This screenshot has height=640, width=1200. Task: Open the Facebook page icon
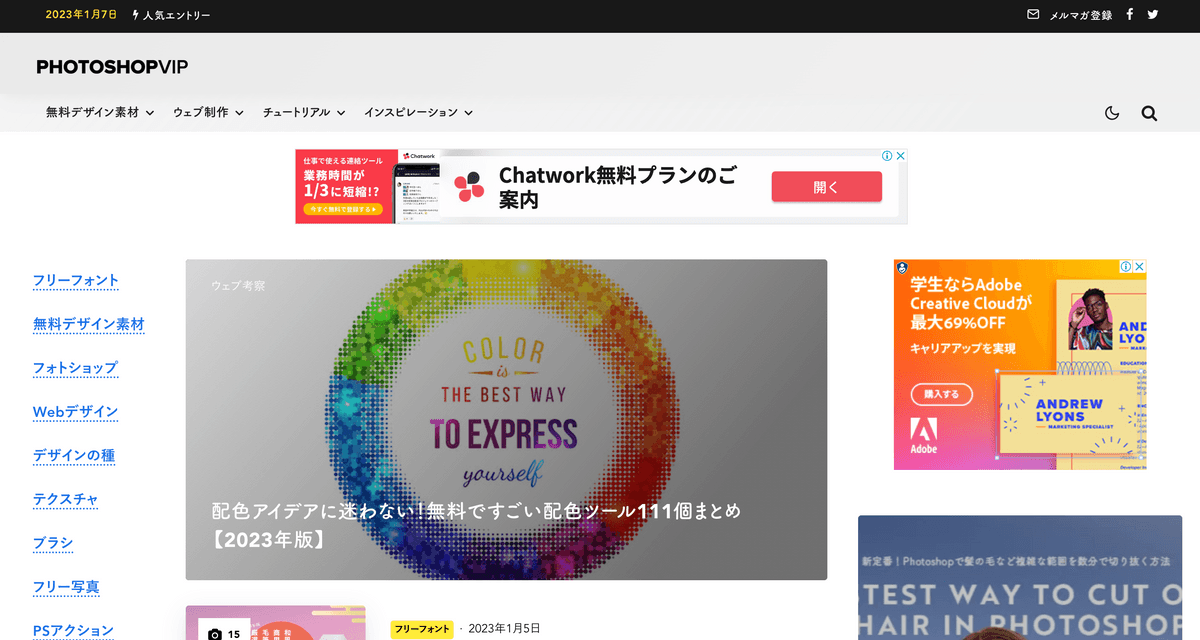click(x=1130, y=15)
